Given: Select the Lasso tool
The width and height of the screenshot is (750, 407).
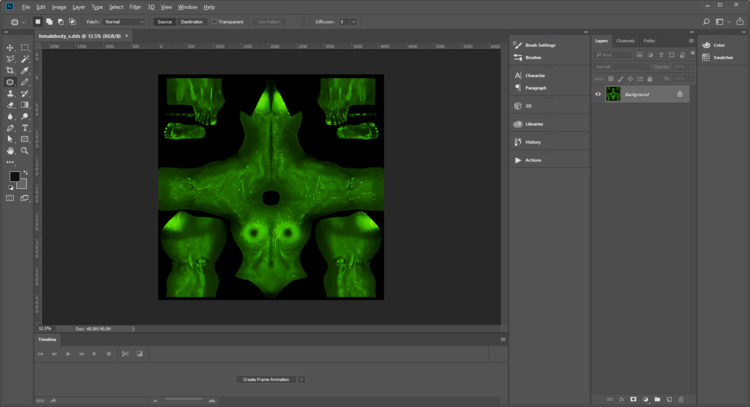Looking at the screenshot, I should pyautogui.click(x=10, y=59).
